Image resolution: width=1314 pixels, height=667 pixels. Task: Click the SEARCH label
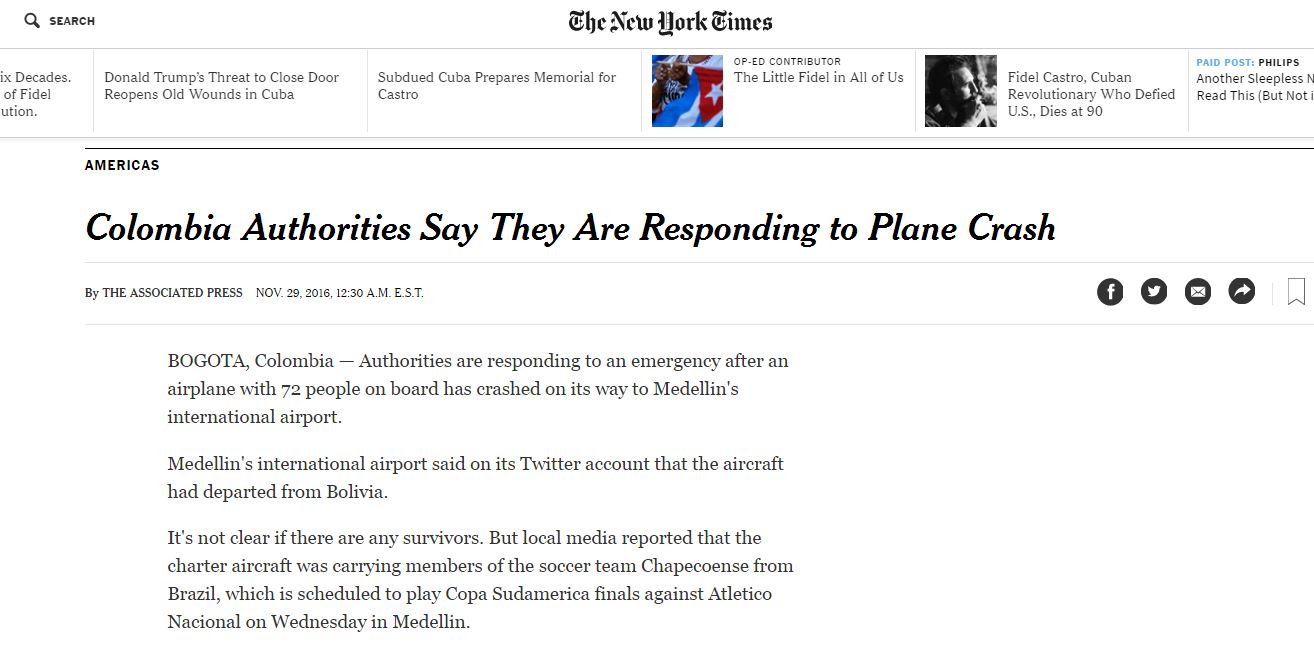pos(72,21)
